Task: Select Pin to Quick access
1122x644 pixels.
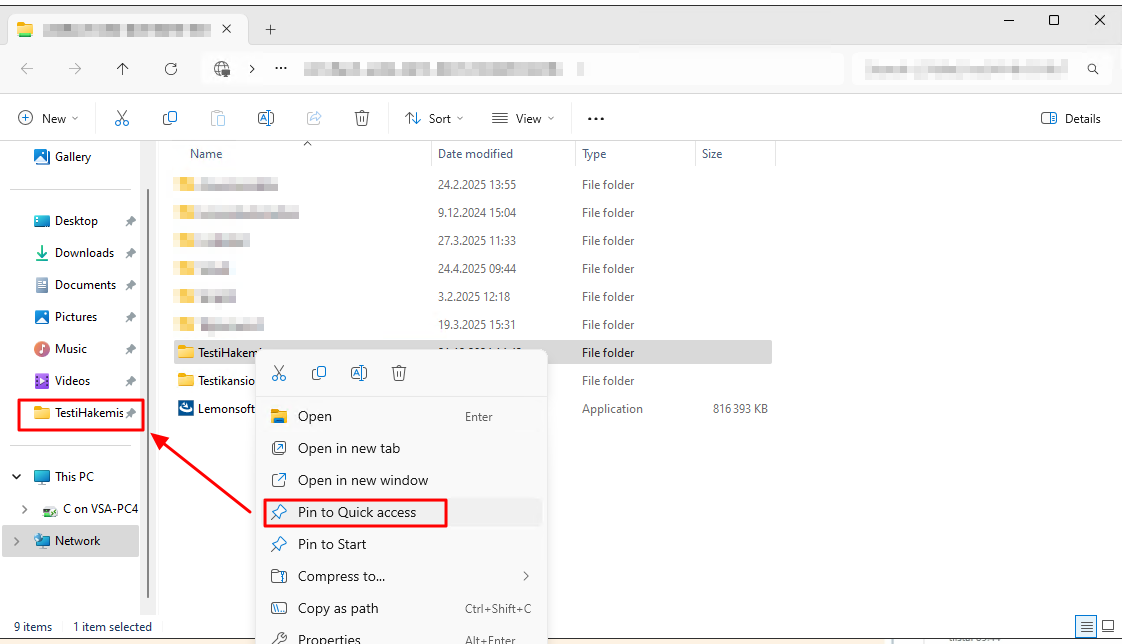Action: pyautogui.click(x=356, y=512)
